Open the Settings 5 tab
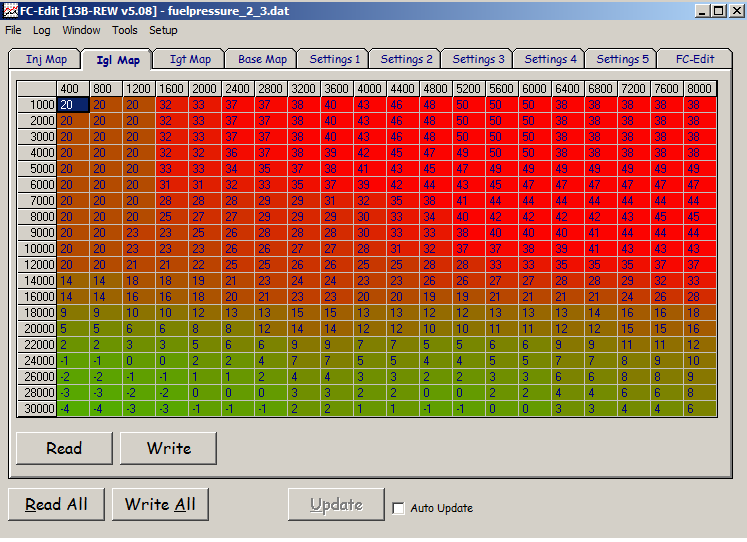The height and width of the screenshot is (542, 747). 622,59
